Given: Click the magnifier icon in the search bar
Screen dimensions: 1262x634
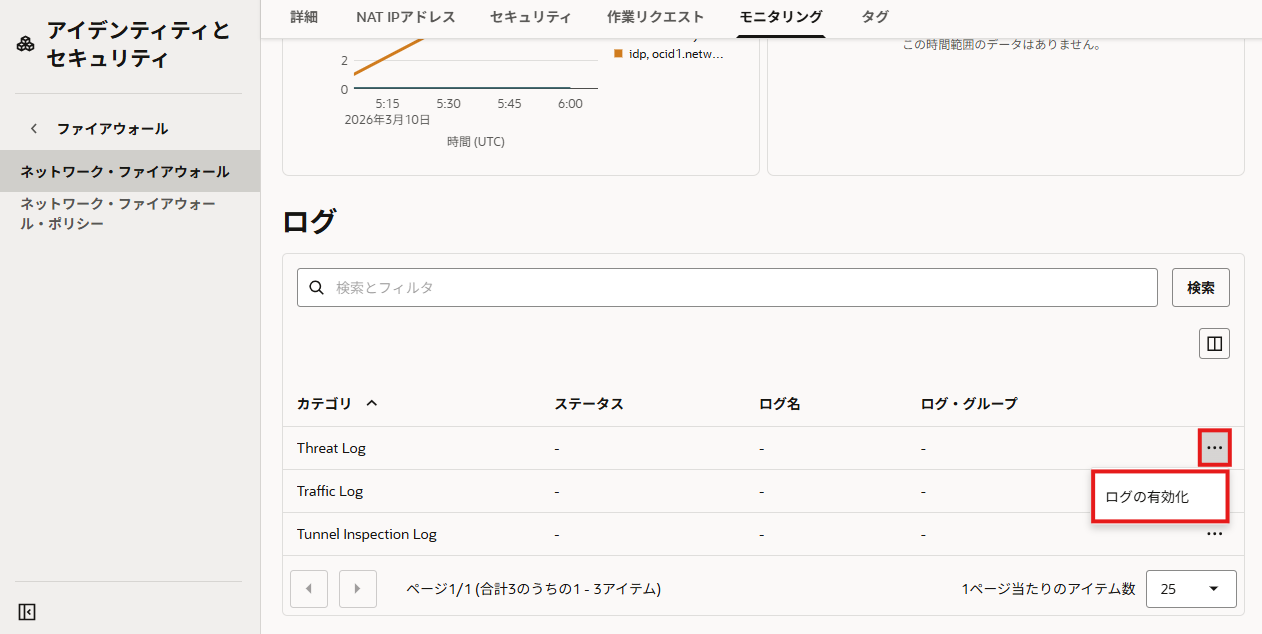Looking at the screenshot, I should pos(316,287).
